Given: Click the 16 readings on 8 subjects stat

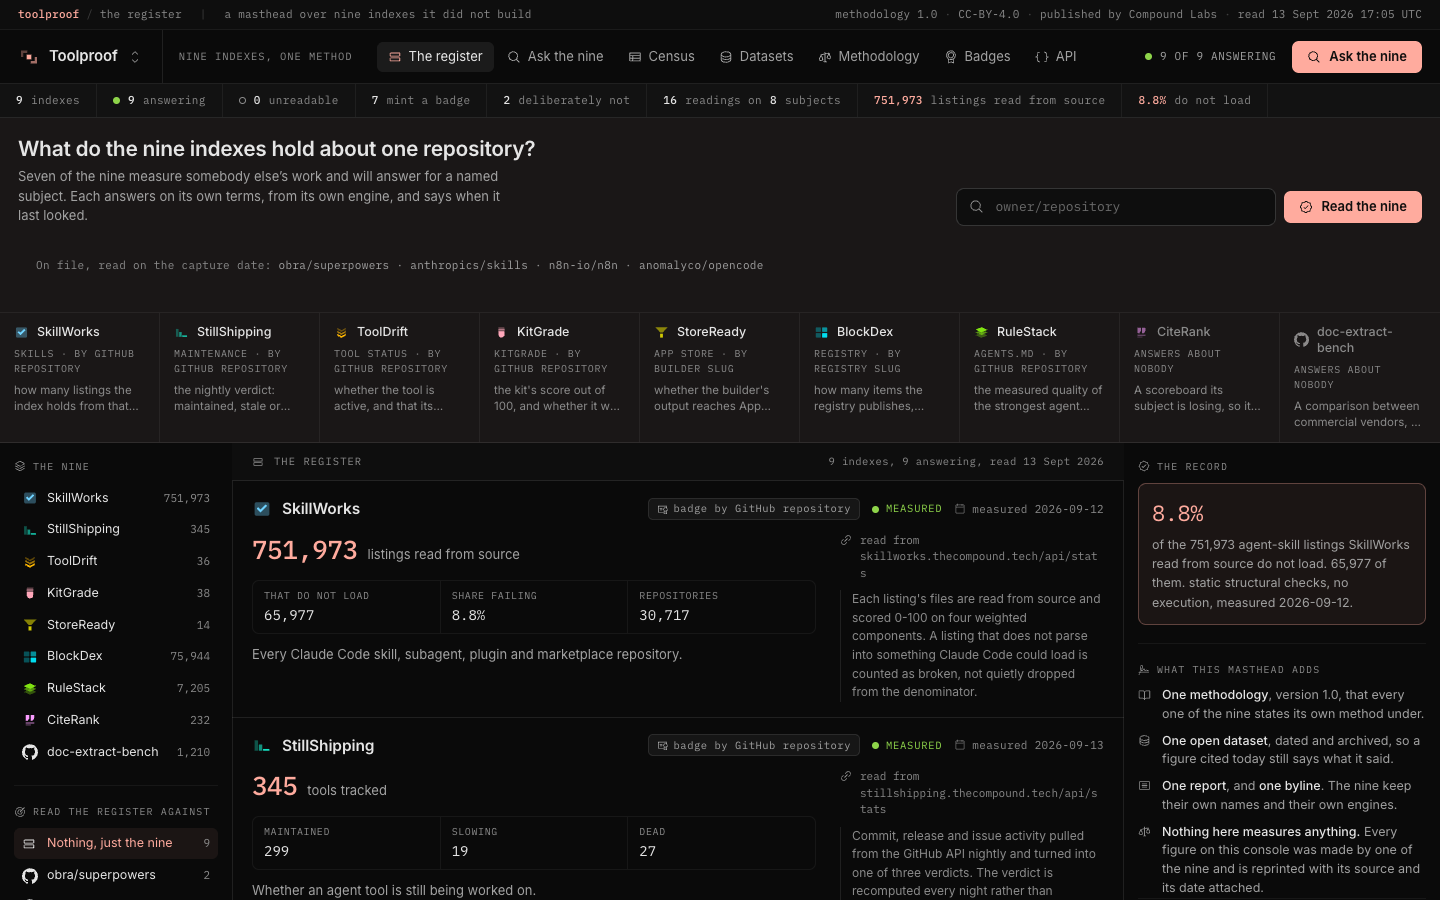Looking at the screenshot, I should (751, 101).
